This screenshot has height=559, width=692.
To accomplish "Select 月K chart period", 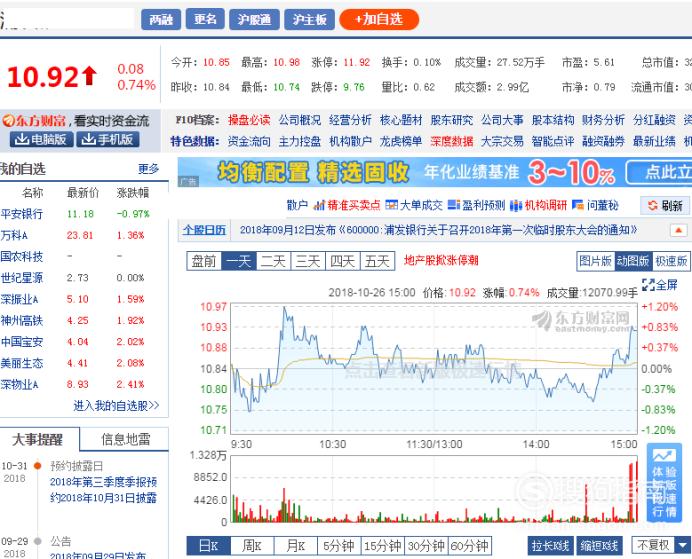I will tap(296, 546).
